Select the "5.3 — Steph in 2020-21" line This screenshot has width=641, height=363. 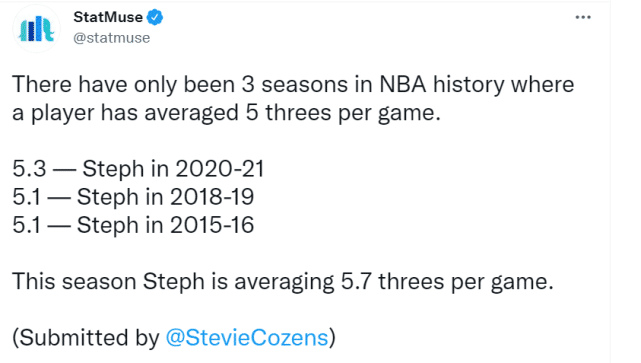[x=138, y=169]
